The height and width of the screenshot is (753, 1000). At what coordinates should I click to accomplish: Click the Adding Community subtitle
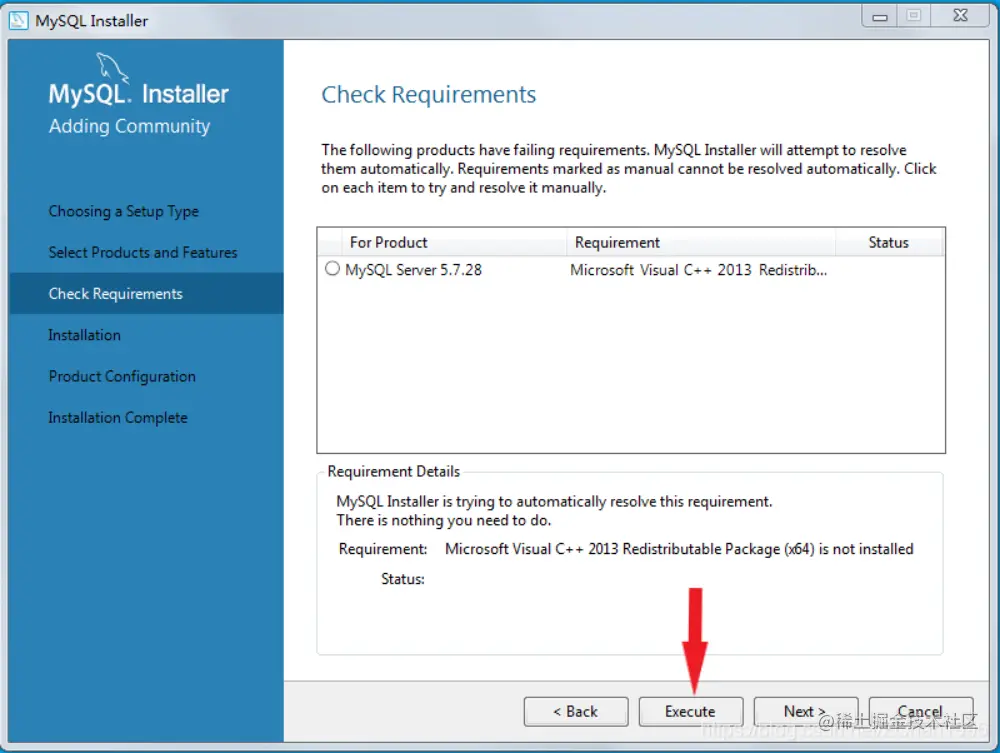pyautogui.click(x=129, y=126)
